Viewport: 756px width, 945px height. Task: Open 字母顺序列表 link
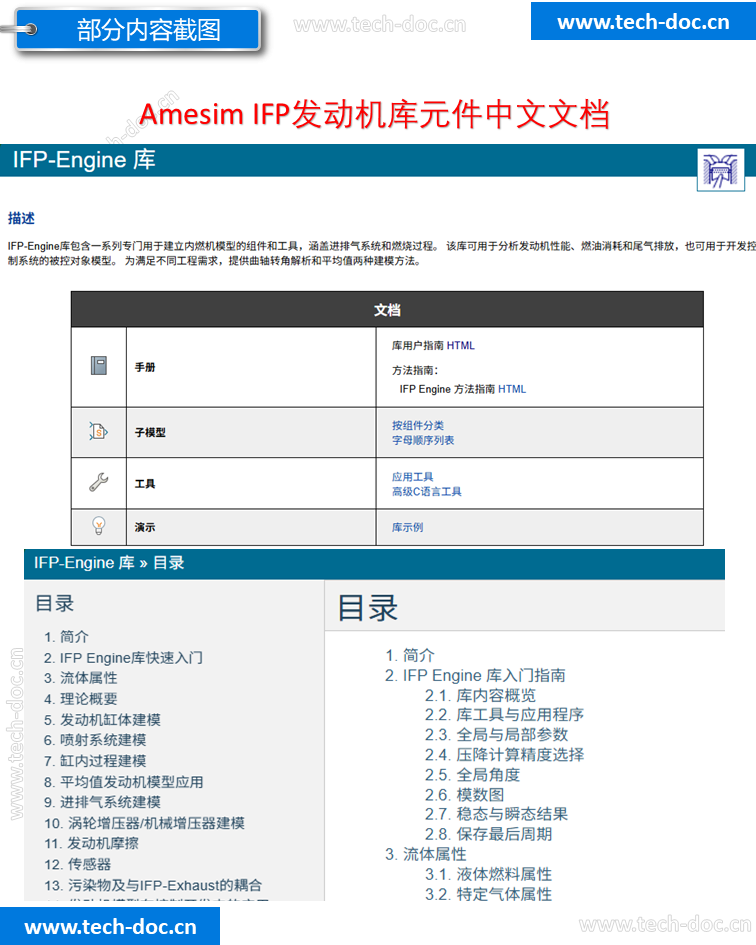(x=423, y=440)
